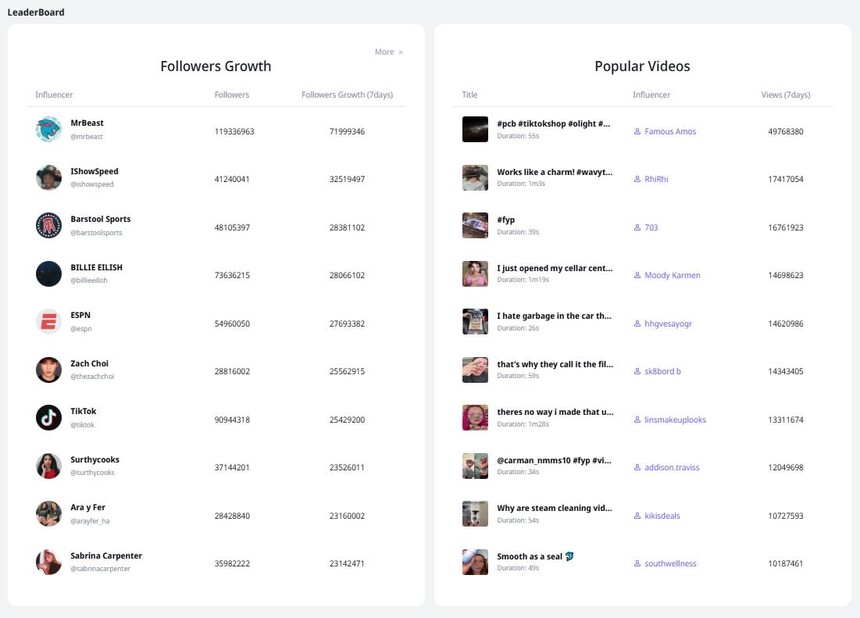Open the "#fyp" video thumbnail
860x618 pixels.
[475, 225]
